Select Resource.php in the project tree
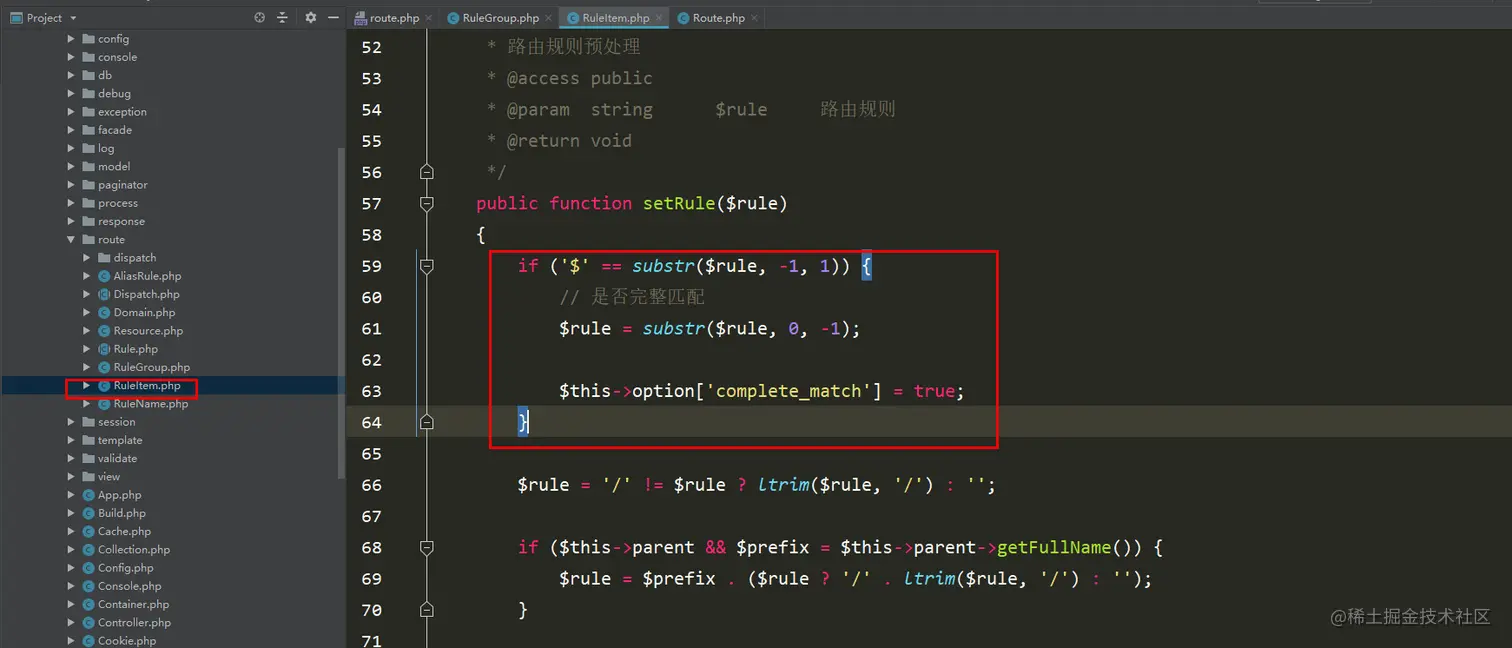This screenshot has width=1512, height=648. point(148,331)
